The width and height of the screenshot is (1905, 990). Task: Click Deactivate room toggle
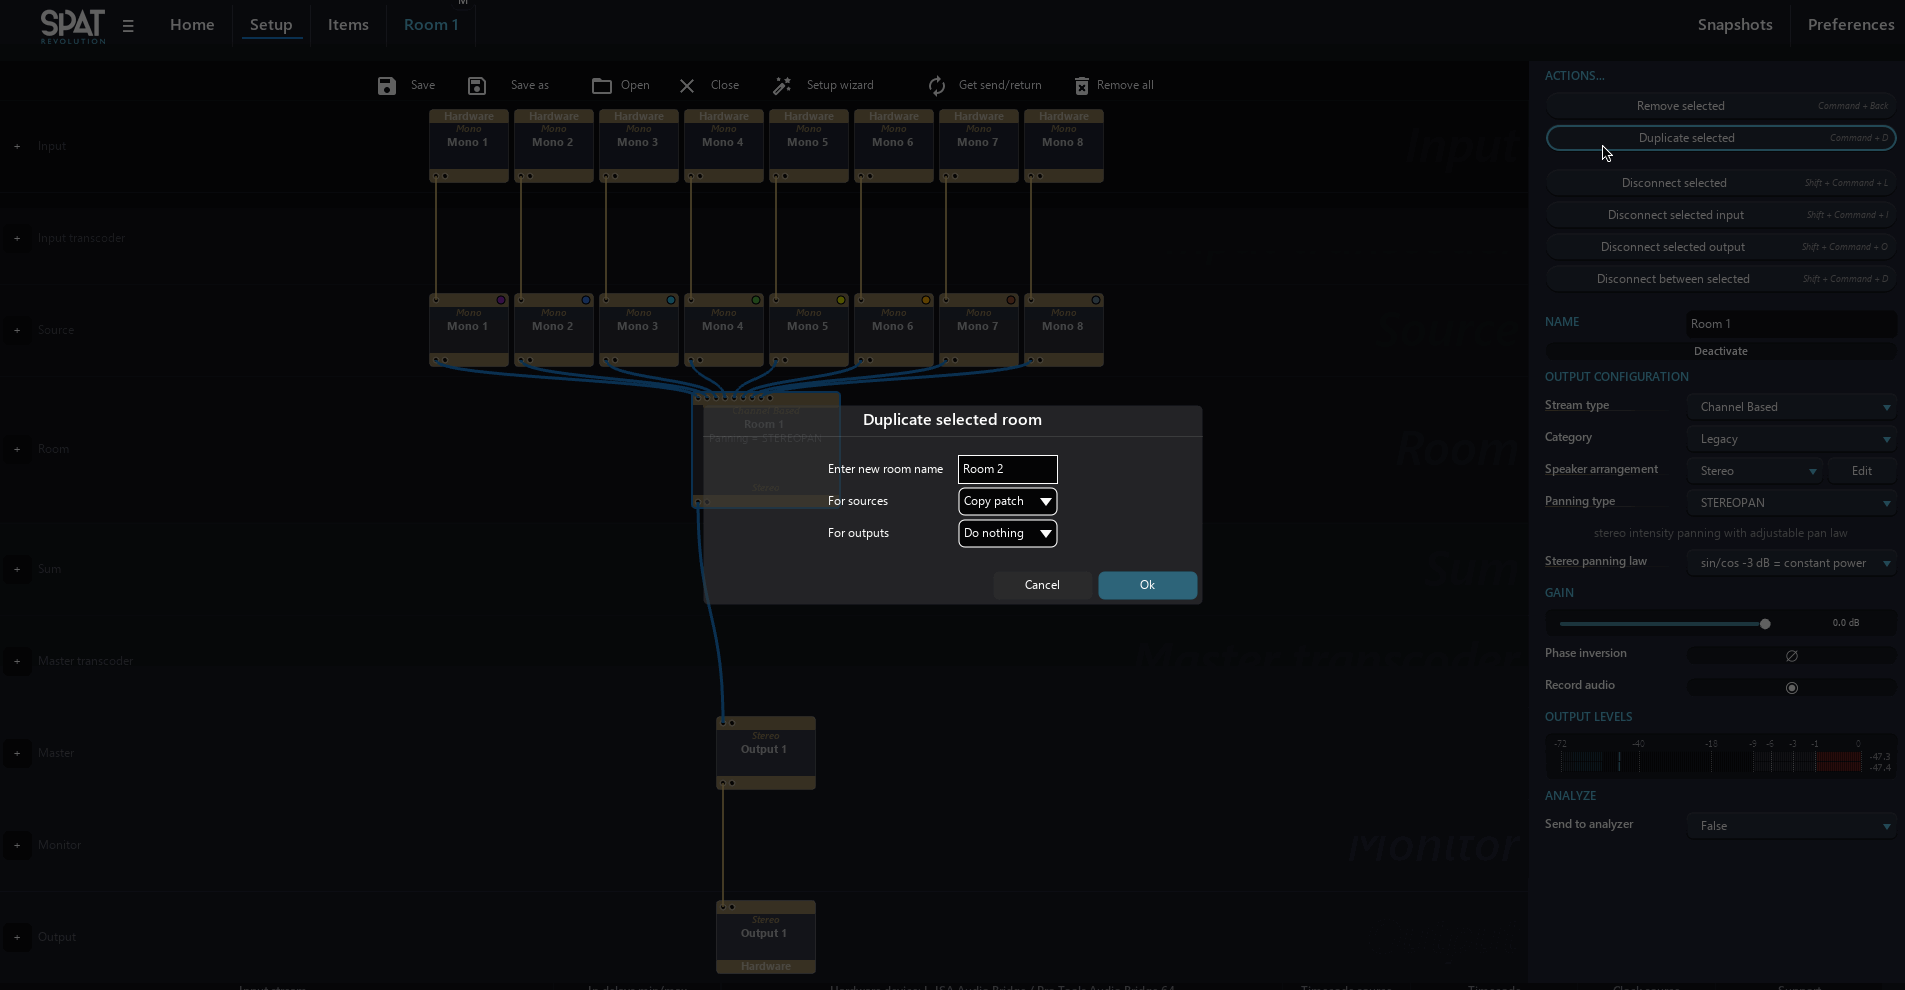[x=1720, y=351]
